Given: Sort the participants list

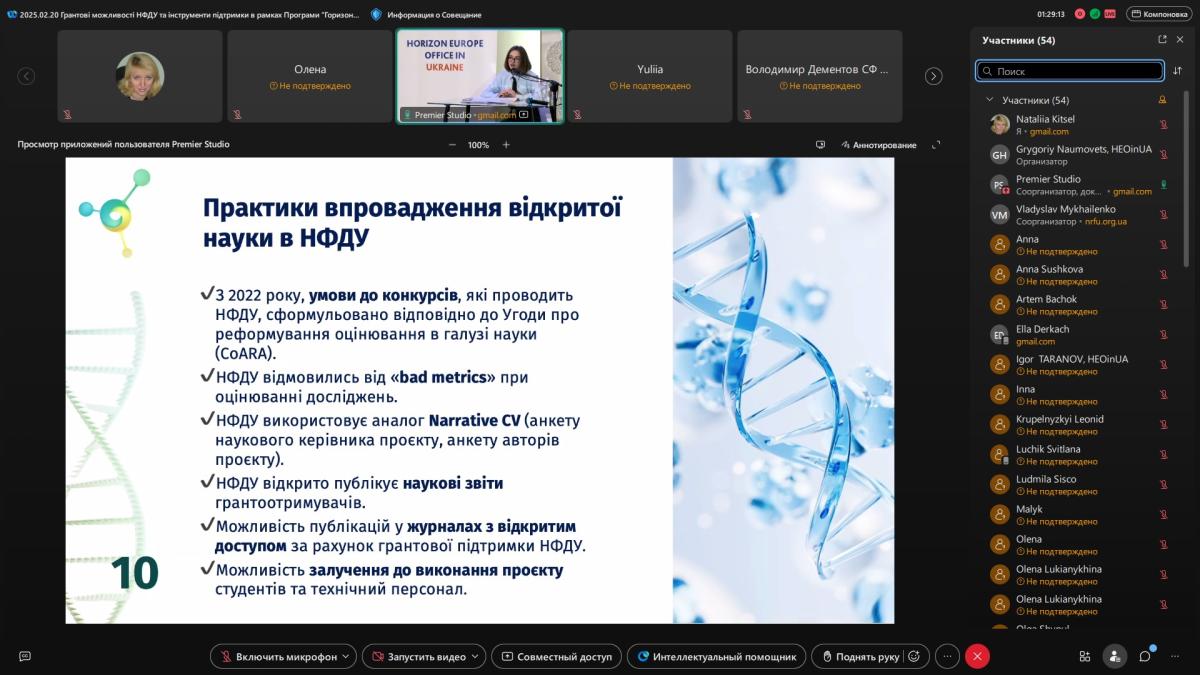Looking at the screenshot, I should pos(1177,71).
